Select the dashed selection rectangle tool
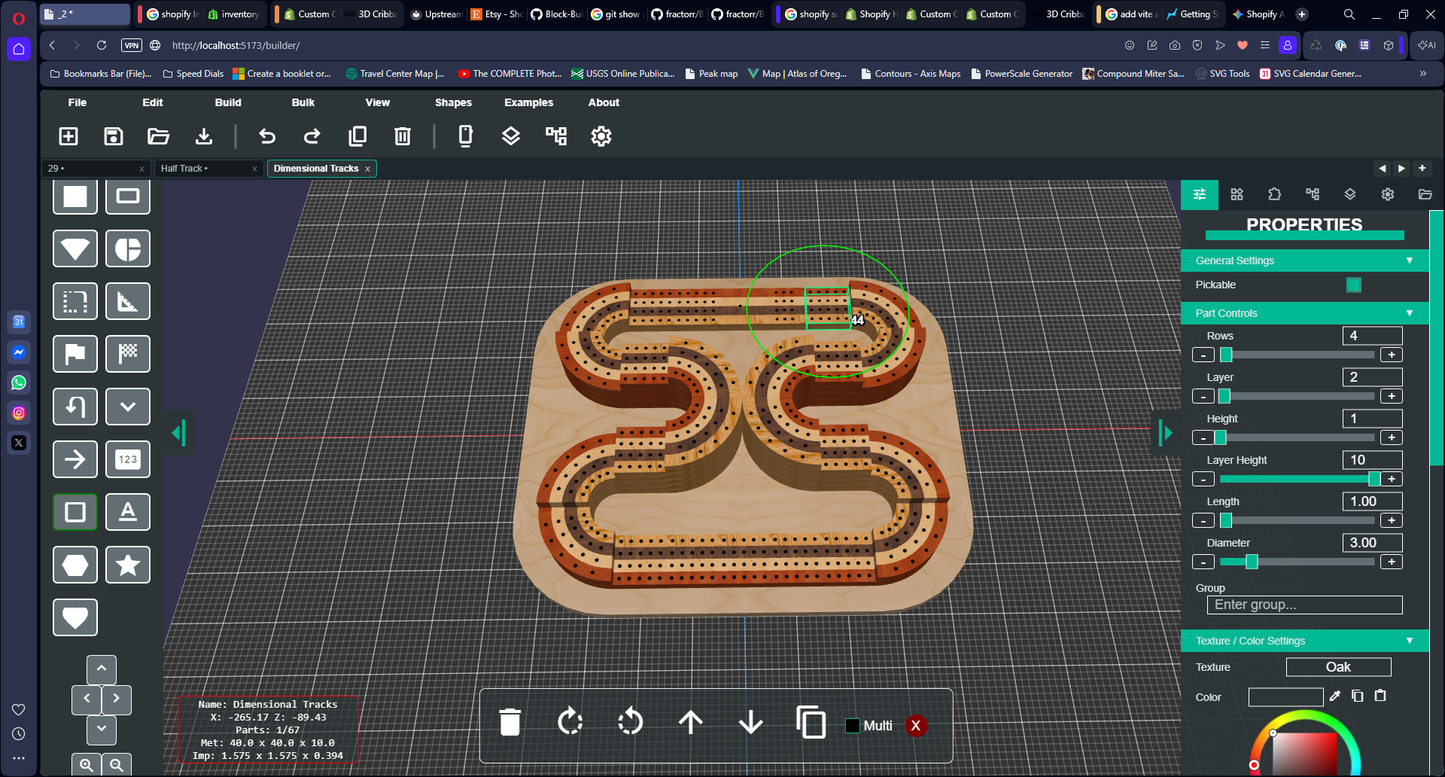The image size is (1445, 777). click(x=75, y=301)
